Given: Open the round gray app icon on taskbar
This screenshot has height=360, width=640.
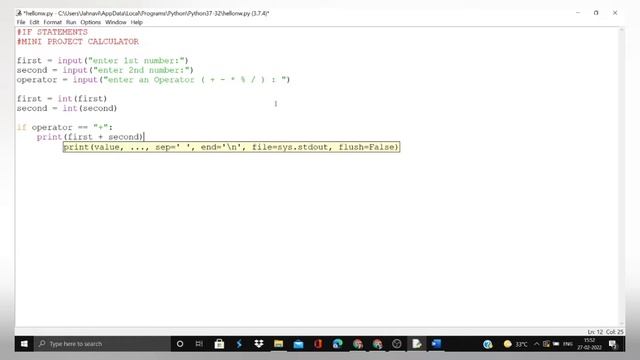Looking at the screenshot, I should pyautogui.click(x=397, y=344).
